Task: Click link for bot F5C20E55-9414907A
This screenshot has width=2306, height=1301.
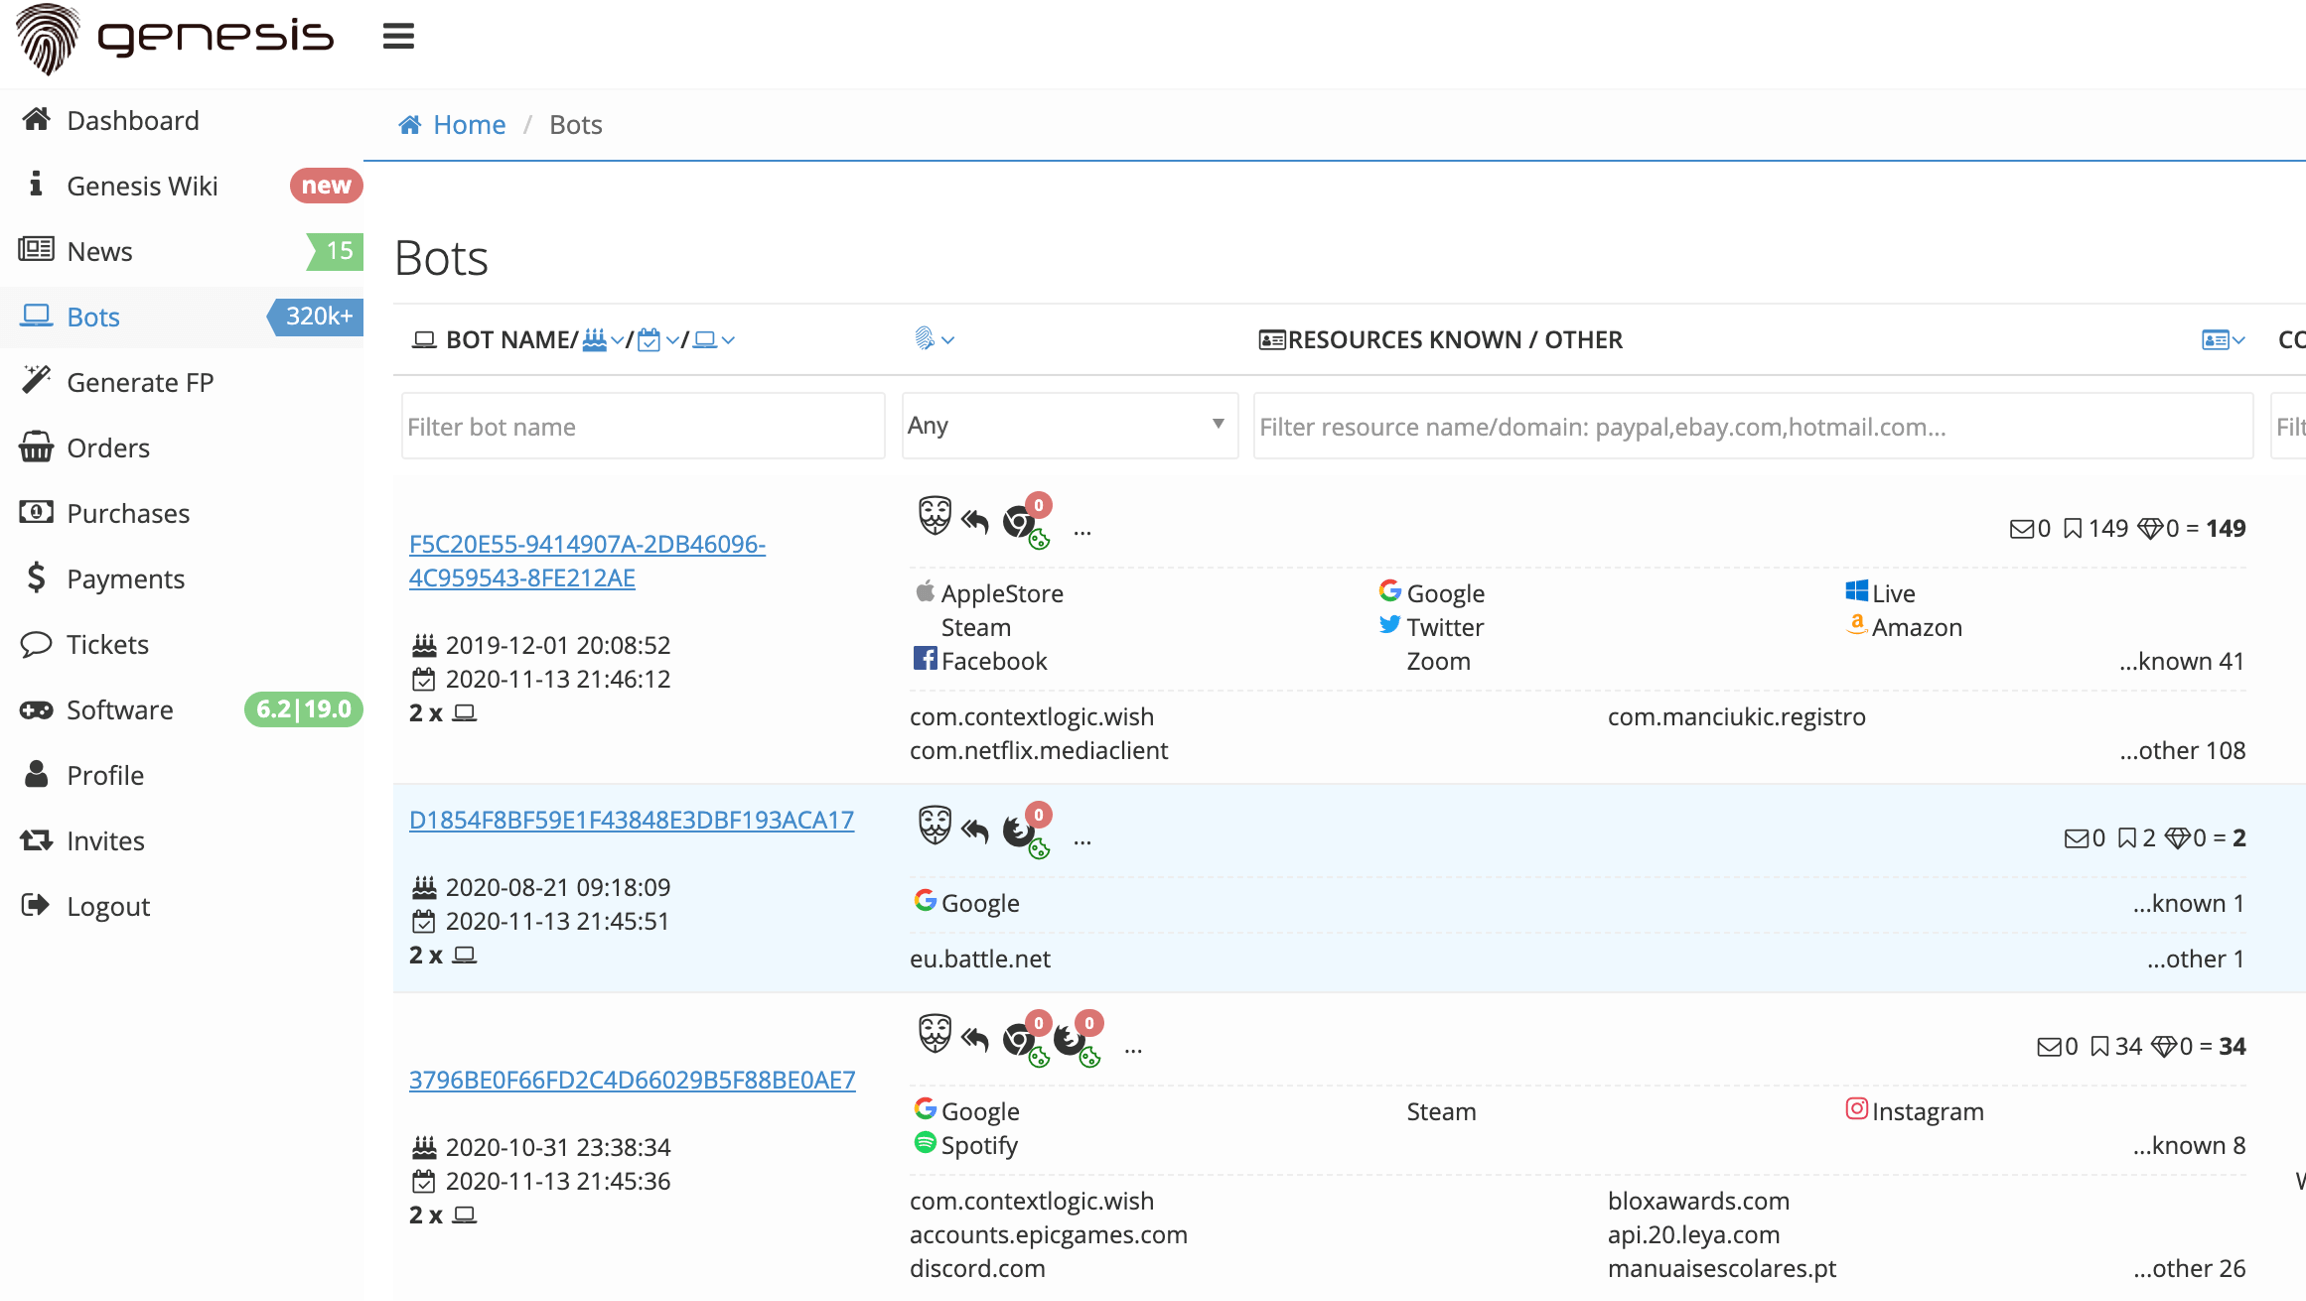Action: (586, 559)
